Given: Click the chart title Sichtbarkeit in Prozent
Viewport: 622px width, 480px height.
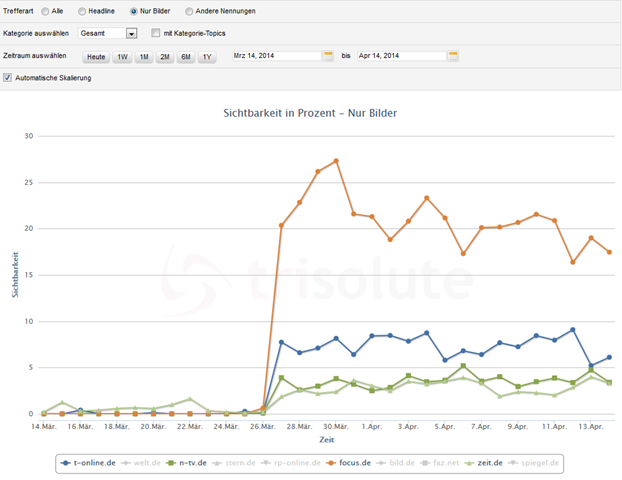Looking at the screenshot, I should (310, 113).
